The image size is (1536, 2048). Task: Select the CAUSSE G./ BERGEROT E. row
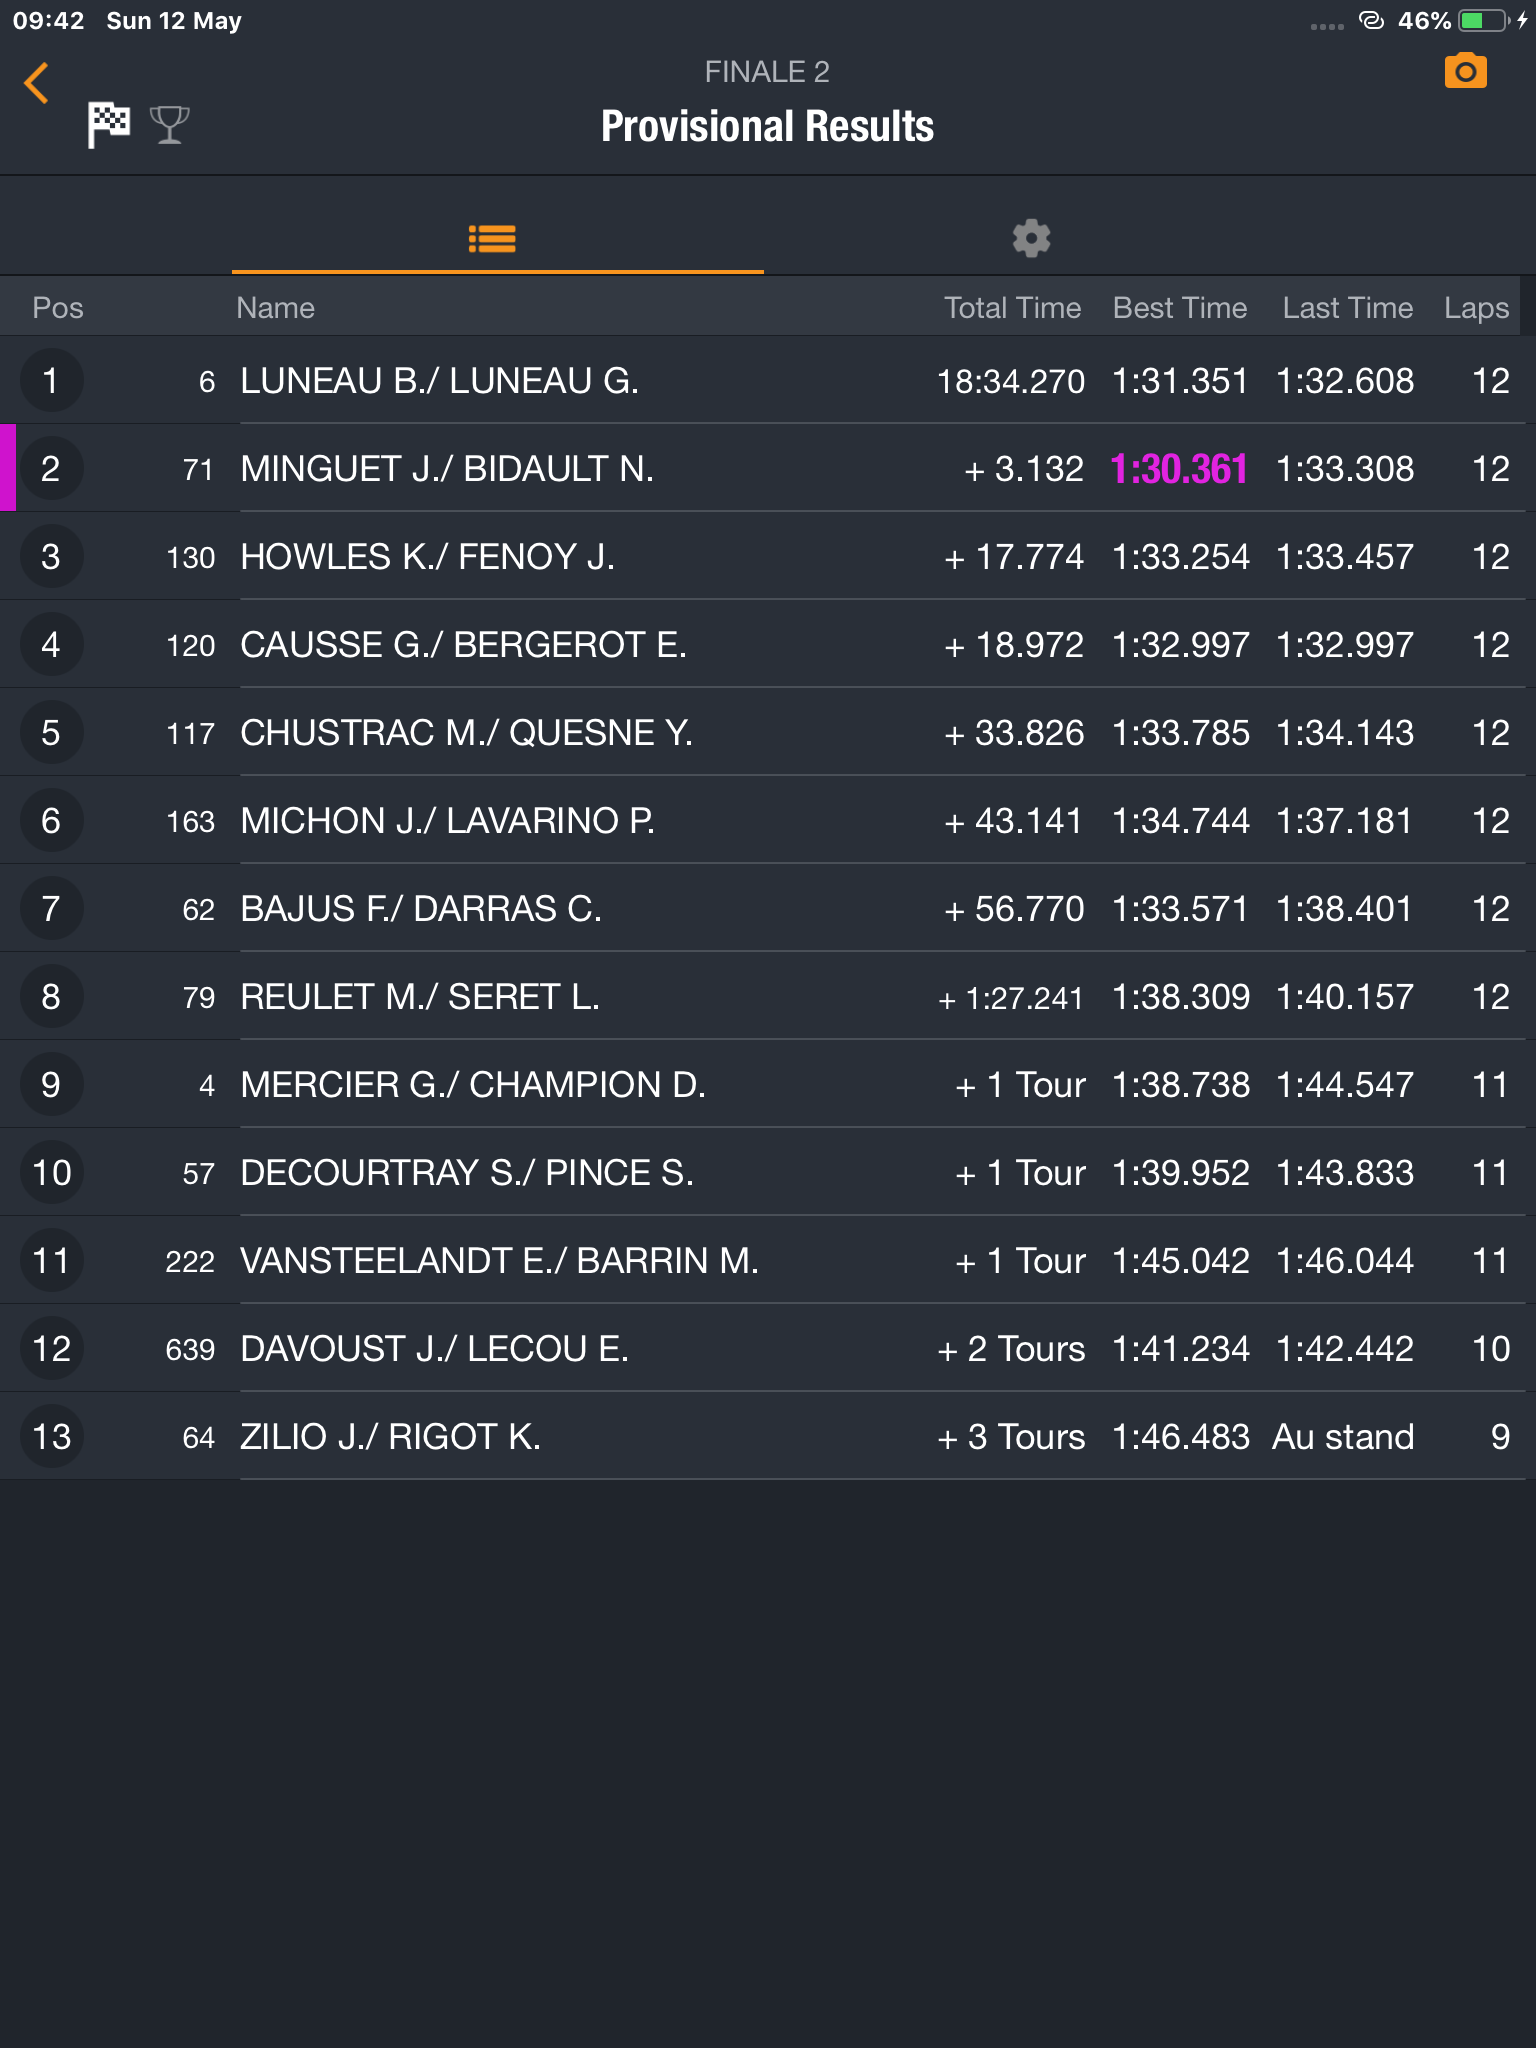768,644
